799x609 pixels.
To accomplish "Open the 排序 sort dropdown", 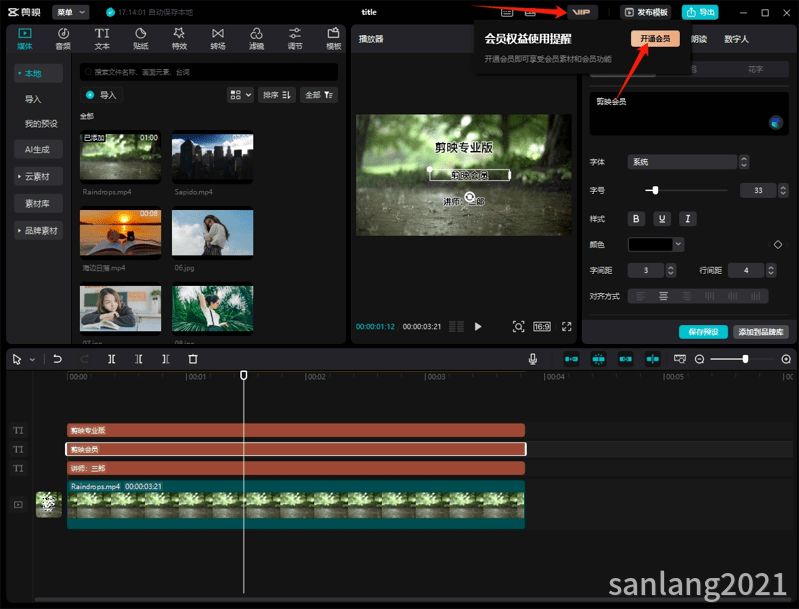I will pyautogui.click(x=277, y=95).
